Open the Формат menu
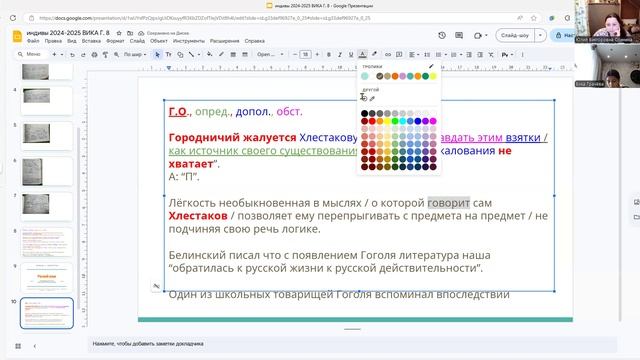Image resolution: width=640 pixels, height=360 pixels. [115, 41]
